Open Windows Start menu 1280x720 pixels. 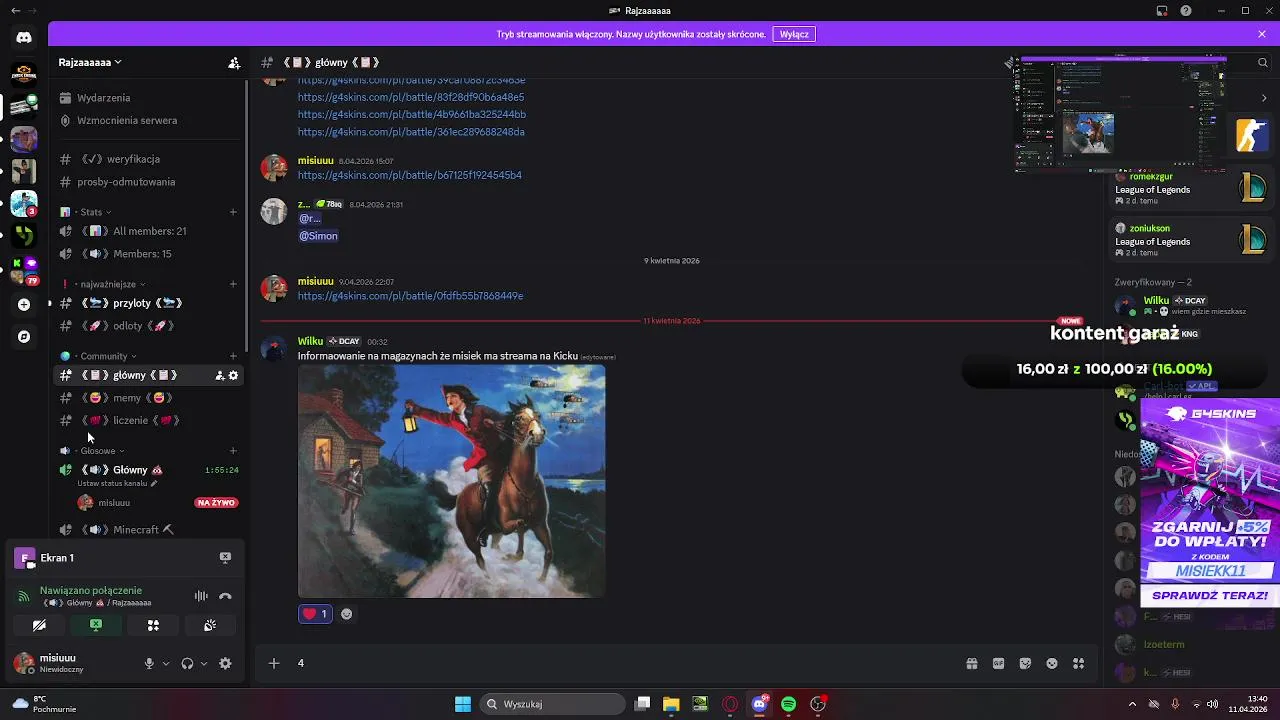(x=463, y=704)
